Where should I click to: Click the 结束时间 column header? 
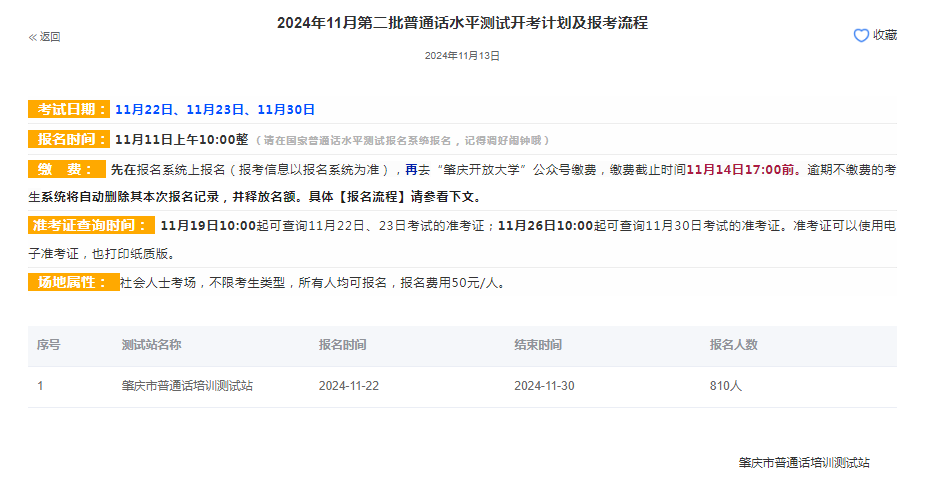(538, 345)
